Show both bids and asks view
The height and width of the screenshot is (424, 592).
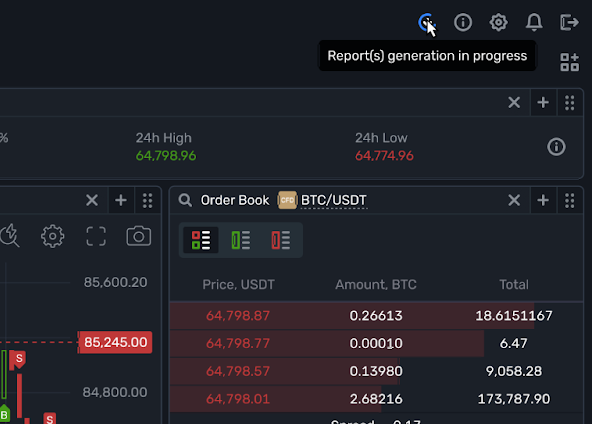coord(200,240)
